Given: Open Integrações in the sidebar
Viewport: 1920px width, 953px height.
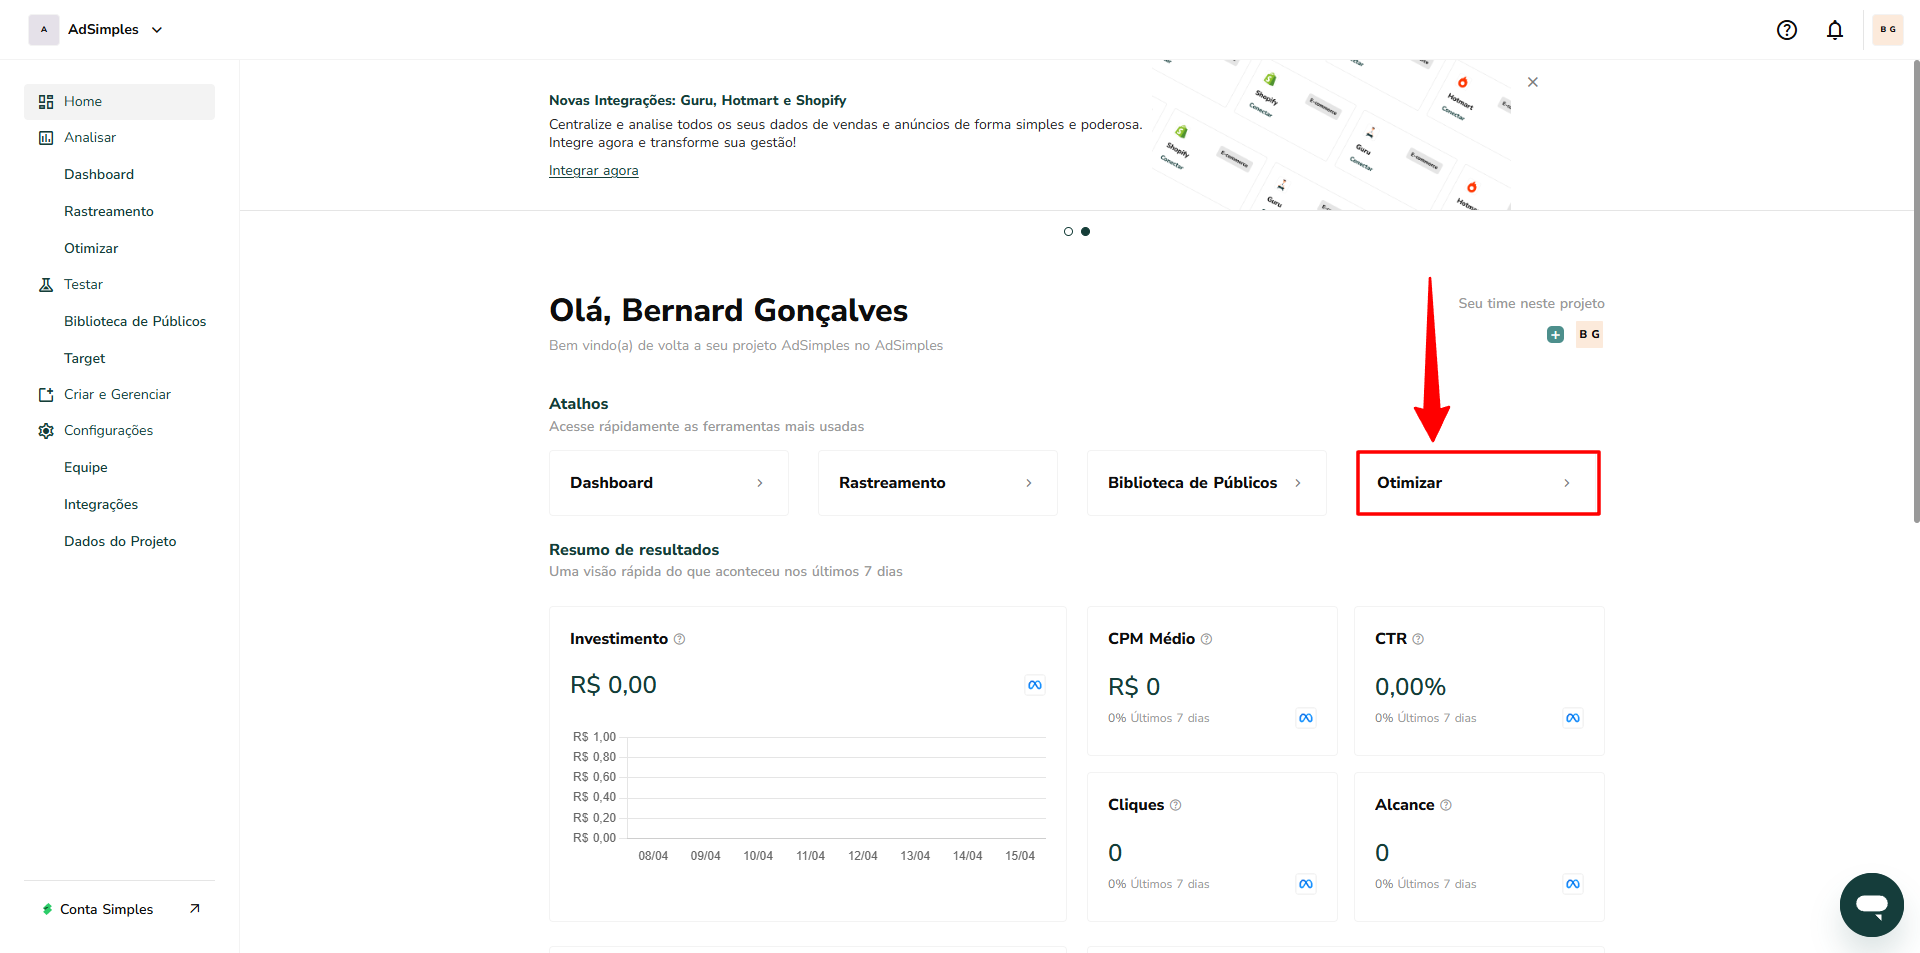Looking at the screenshot, I should click(x=101, y=504).
